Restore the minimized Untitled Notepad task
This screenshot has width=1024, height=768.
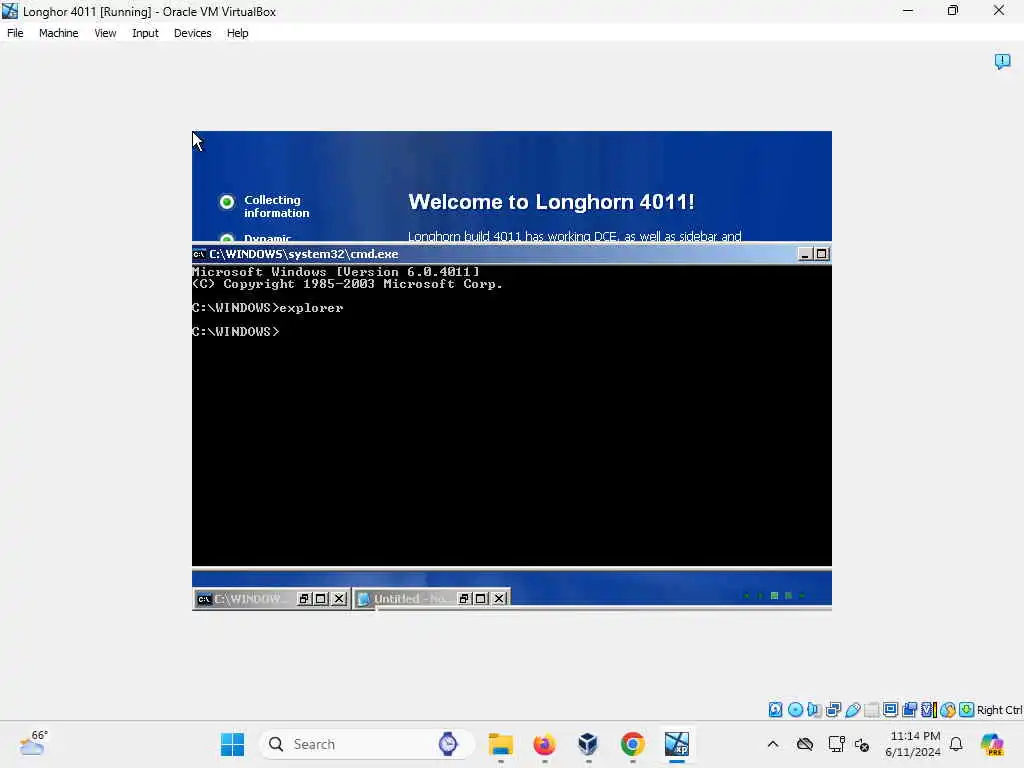pos(464,598)
